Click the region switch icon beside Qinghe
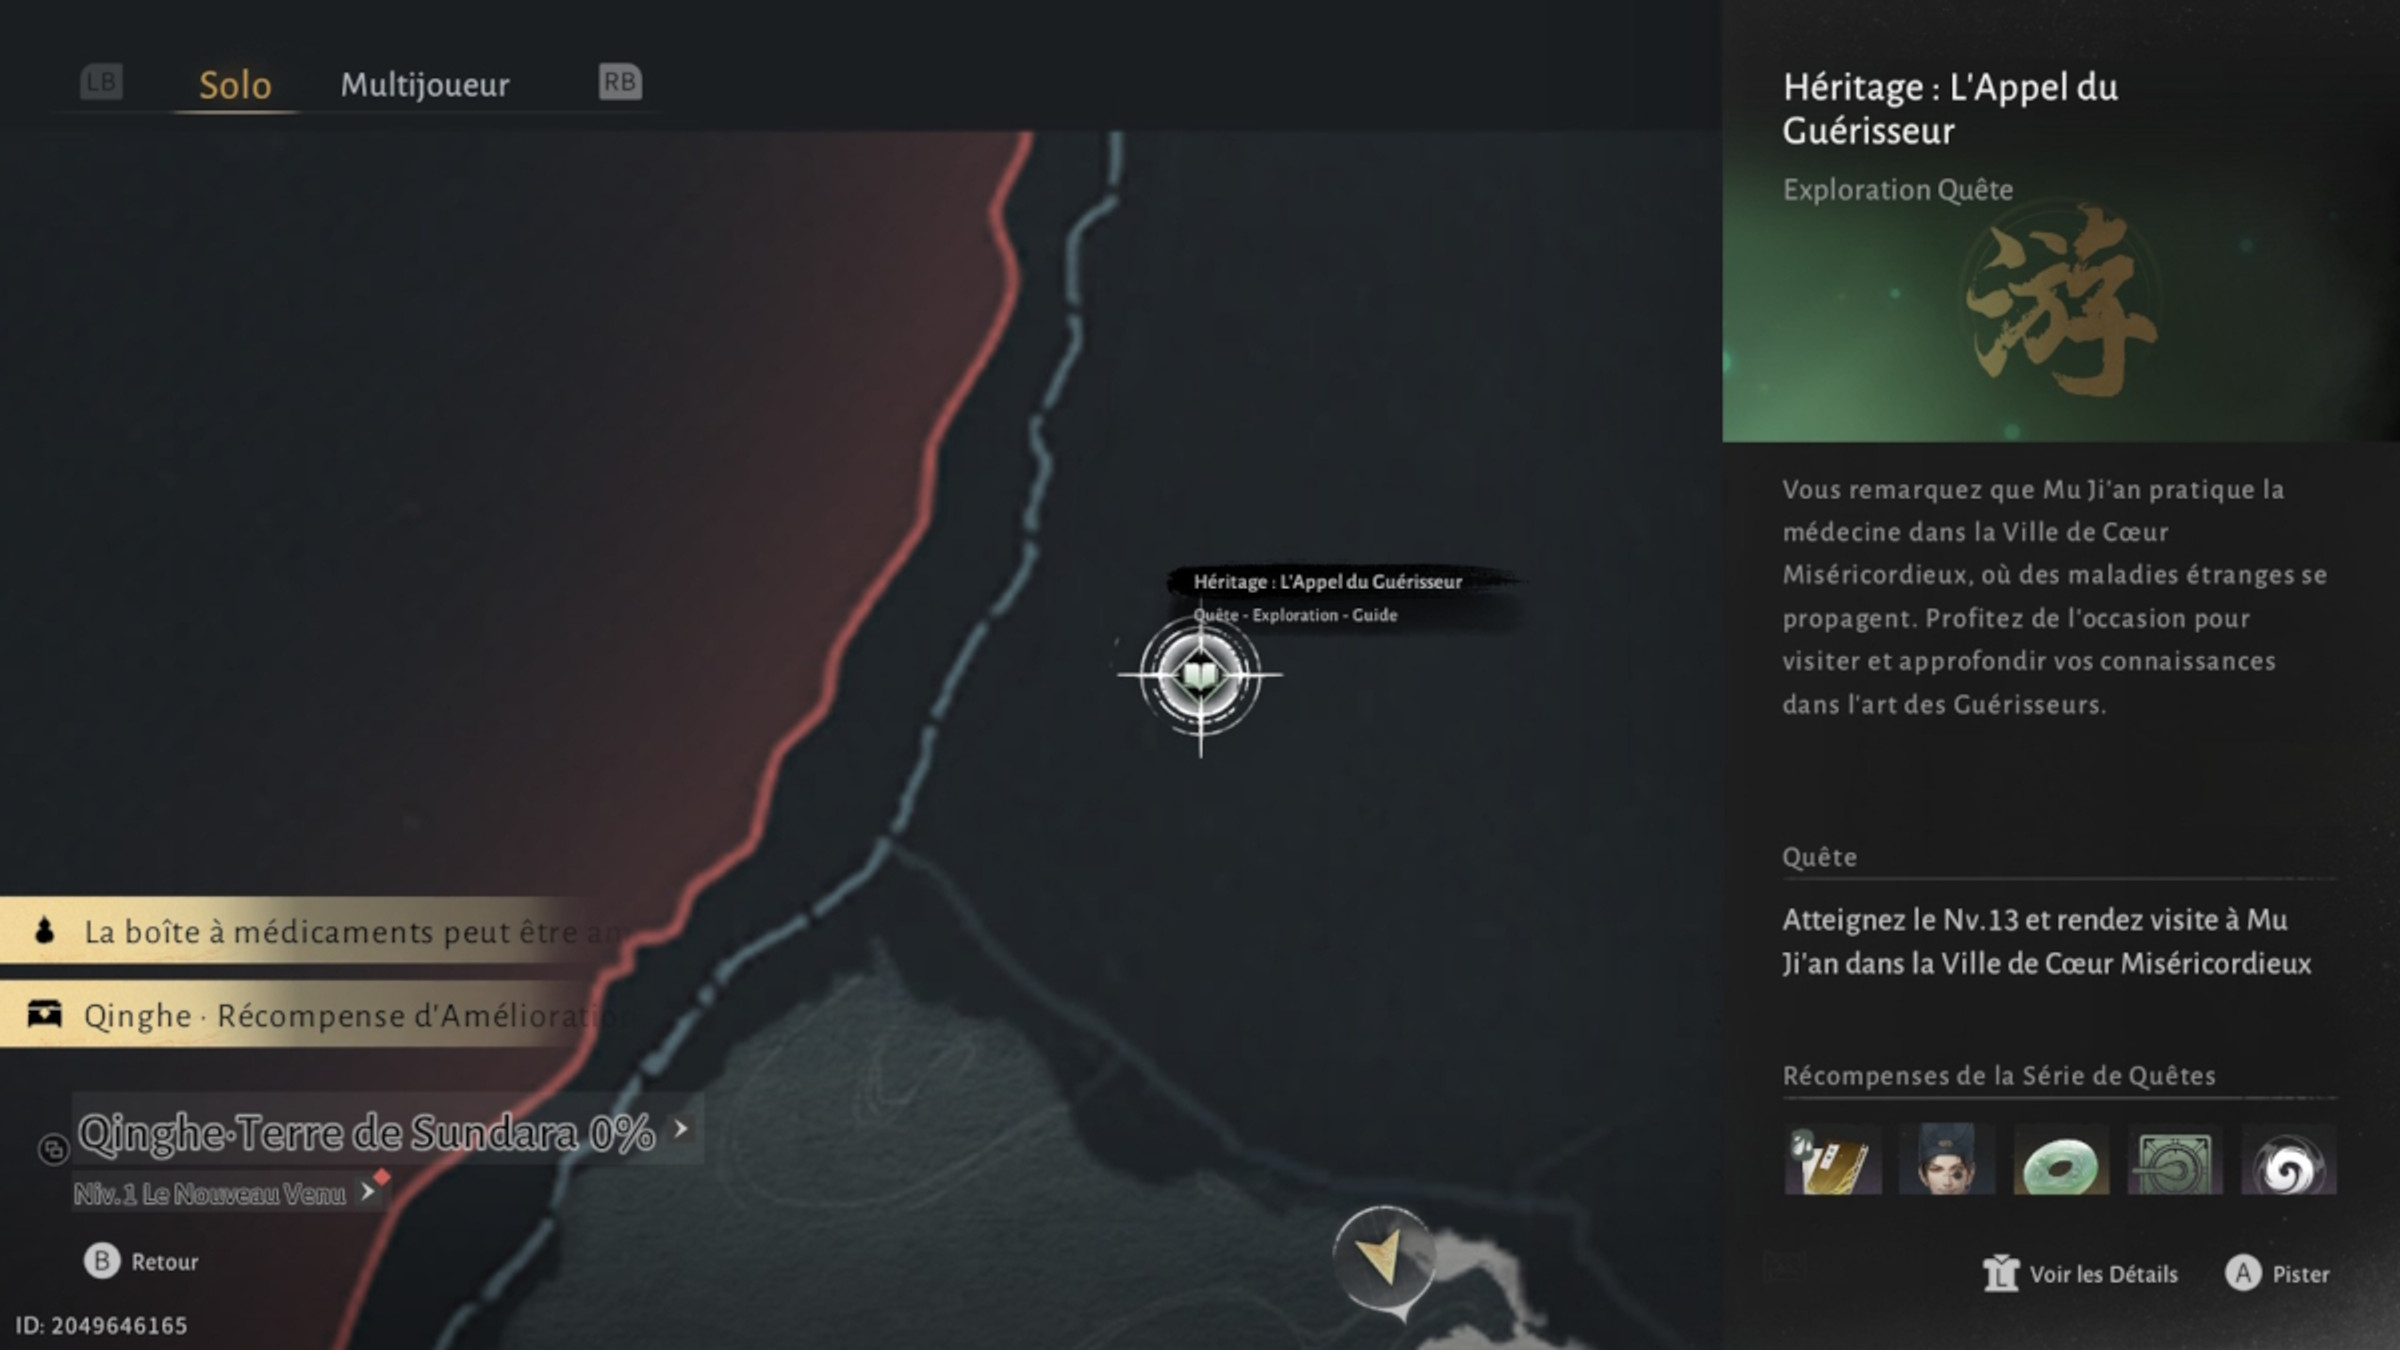 tap(53, 1149)
